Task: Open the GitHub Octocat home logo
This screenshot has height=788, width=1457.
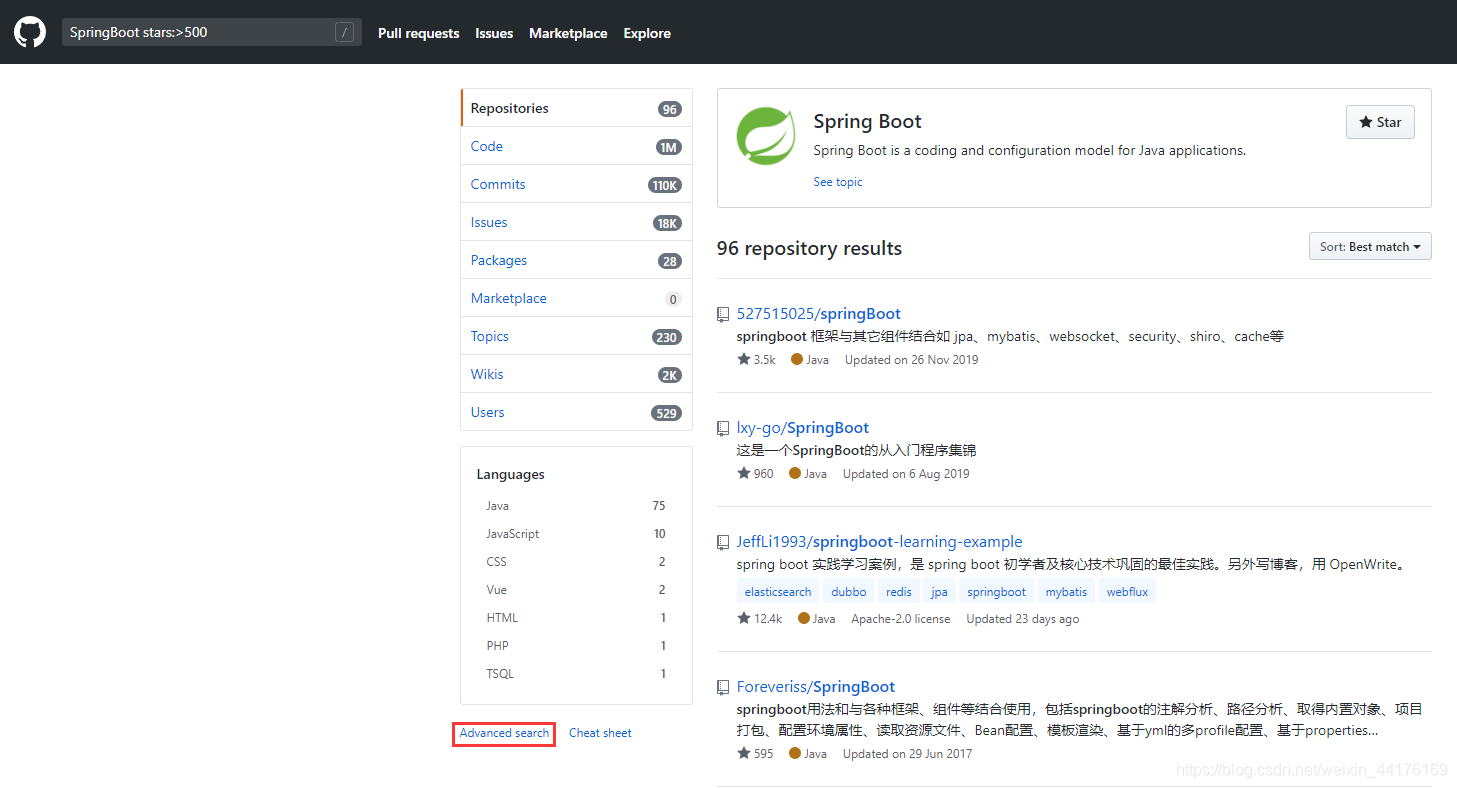Action: pyautogui.click(x=30, y=32)
